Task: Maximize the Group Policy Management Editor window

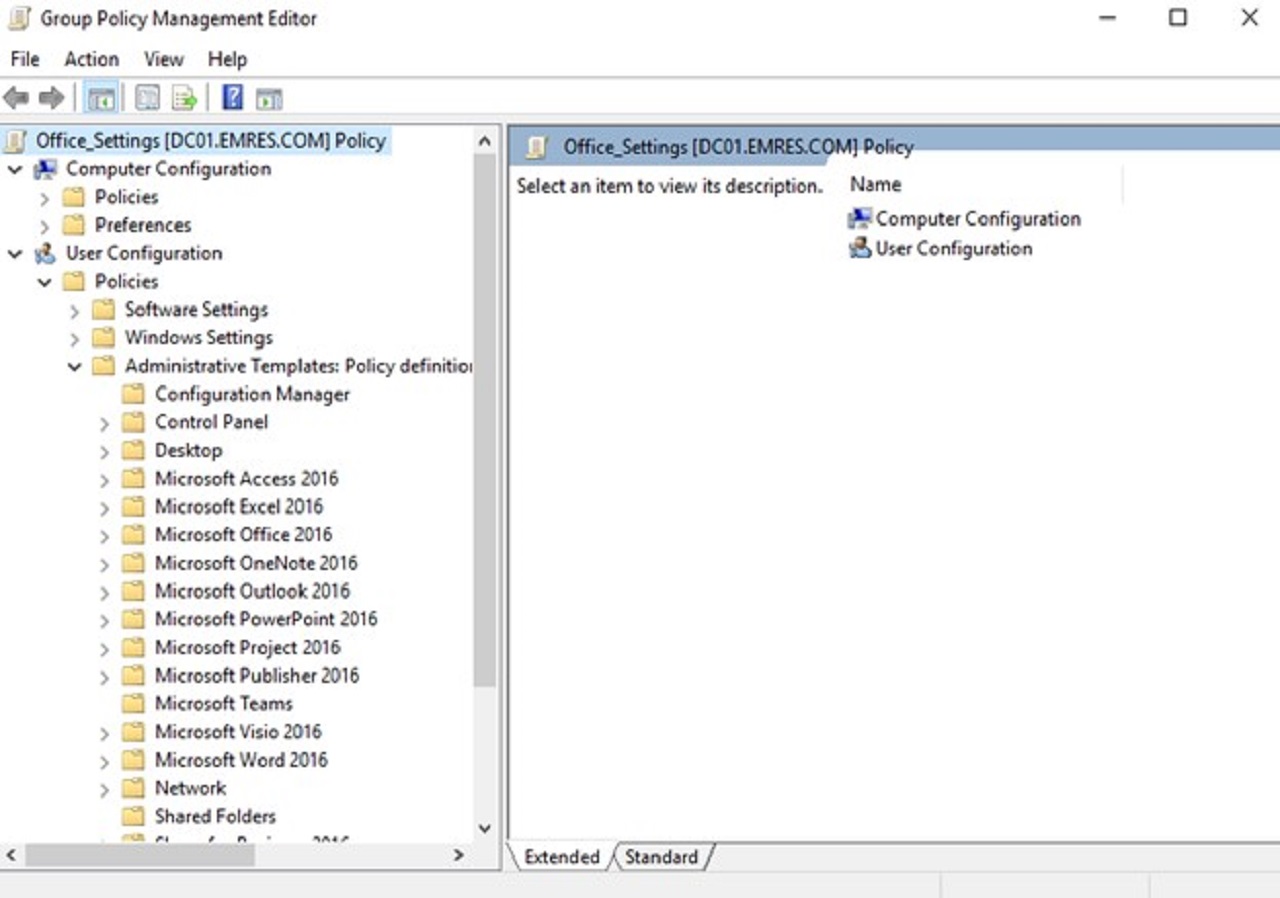Action: pyautogui.click(x=1178, y=18)
